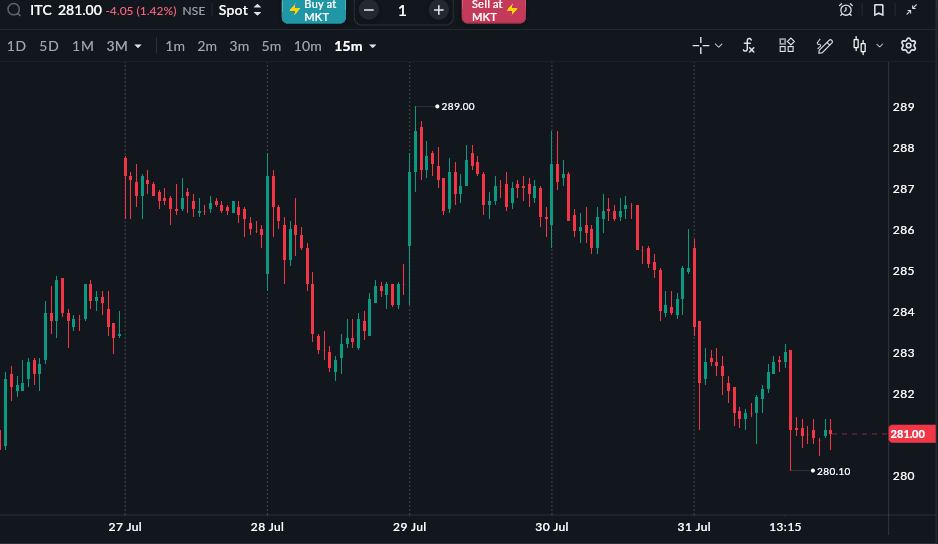
Task: Expand the crosshair cursor options chevron
Action: point(718,45)
